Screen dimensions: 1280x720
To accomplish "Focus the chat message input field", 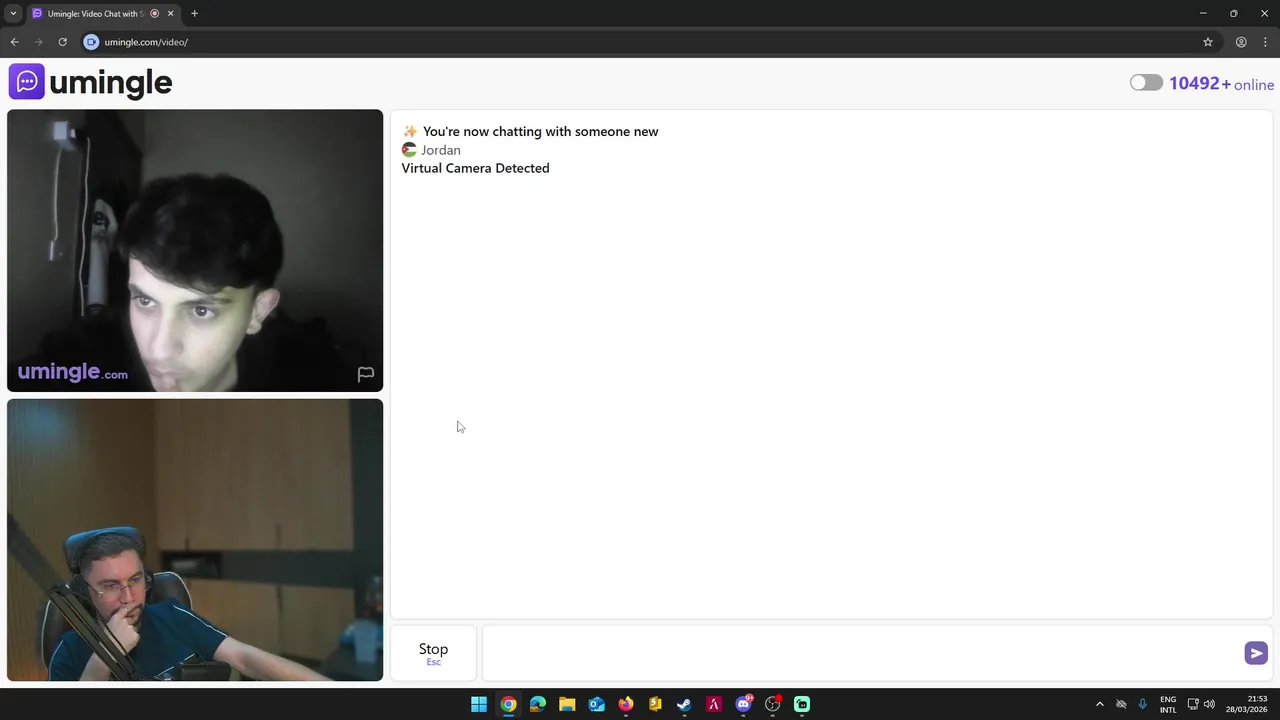I will pos(862,653).
